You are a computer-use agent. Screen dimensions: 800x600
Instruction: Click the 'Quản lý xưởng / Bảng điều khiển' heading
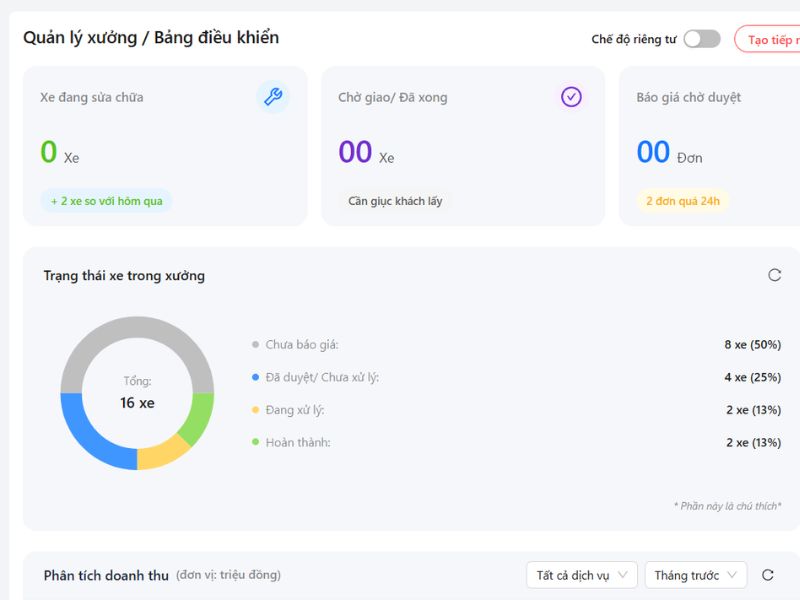(x=151, y=38)
